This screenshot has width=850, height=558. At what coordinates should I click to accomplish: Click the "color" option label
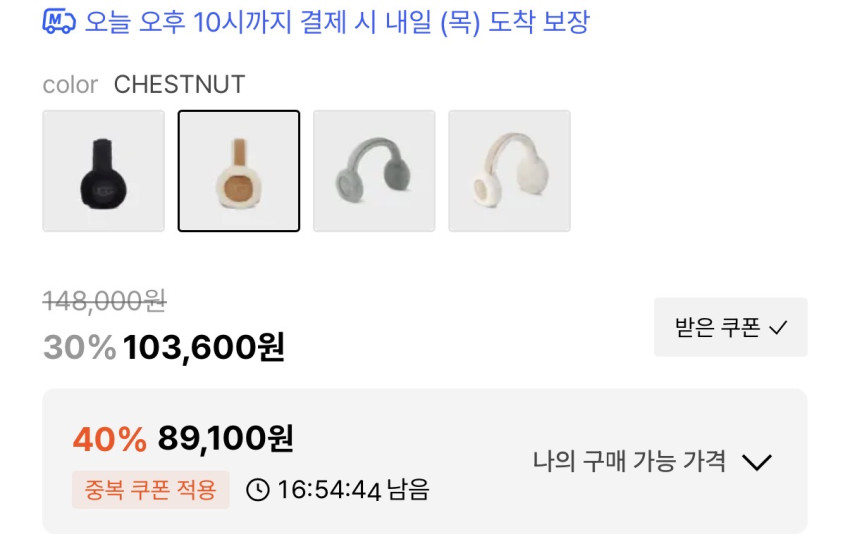coord(70,85)
